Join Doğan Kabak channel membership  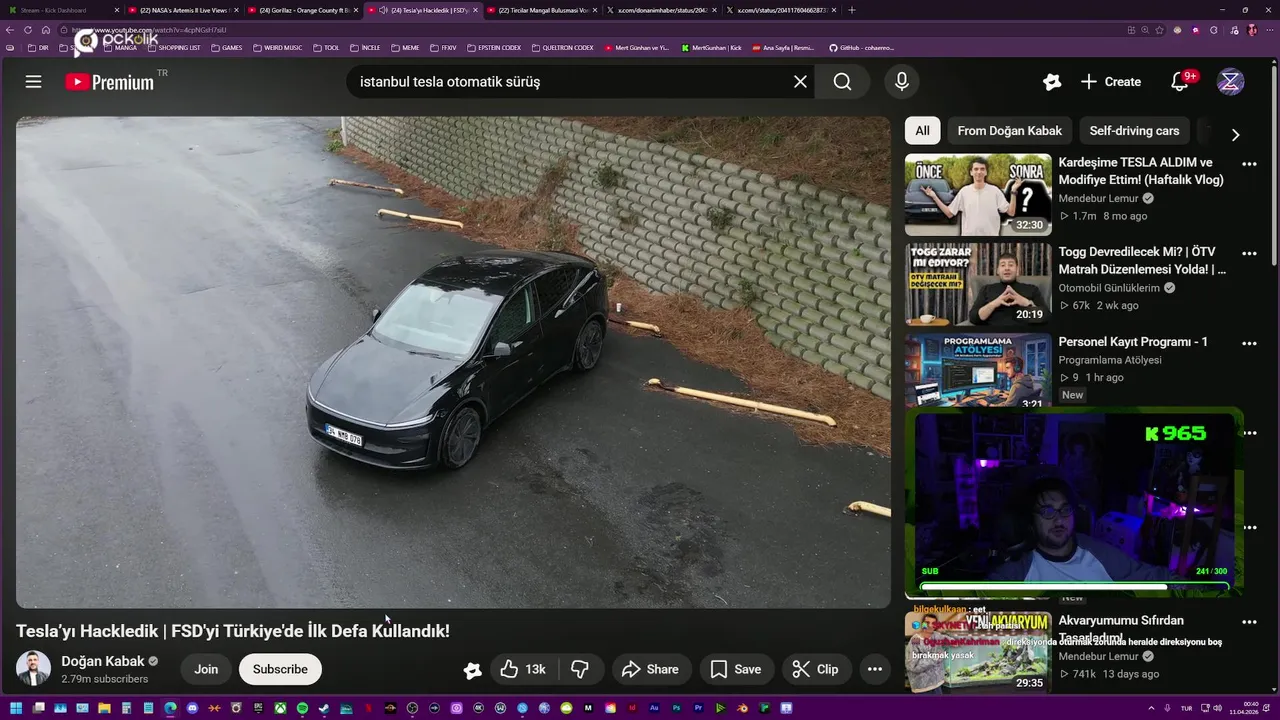click(x=206, y=669)
